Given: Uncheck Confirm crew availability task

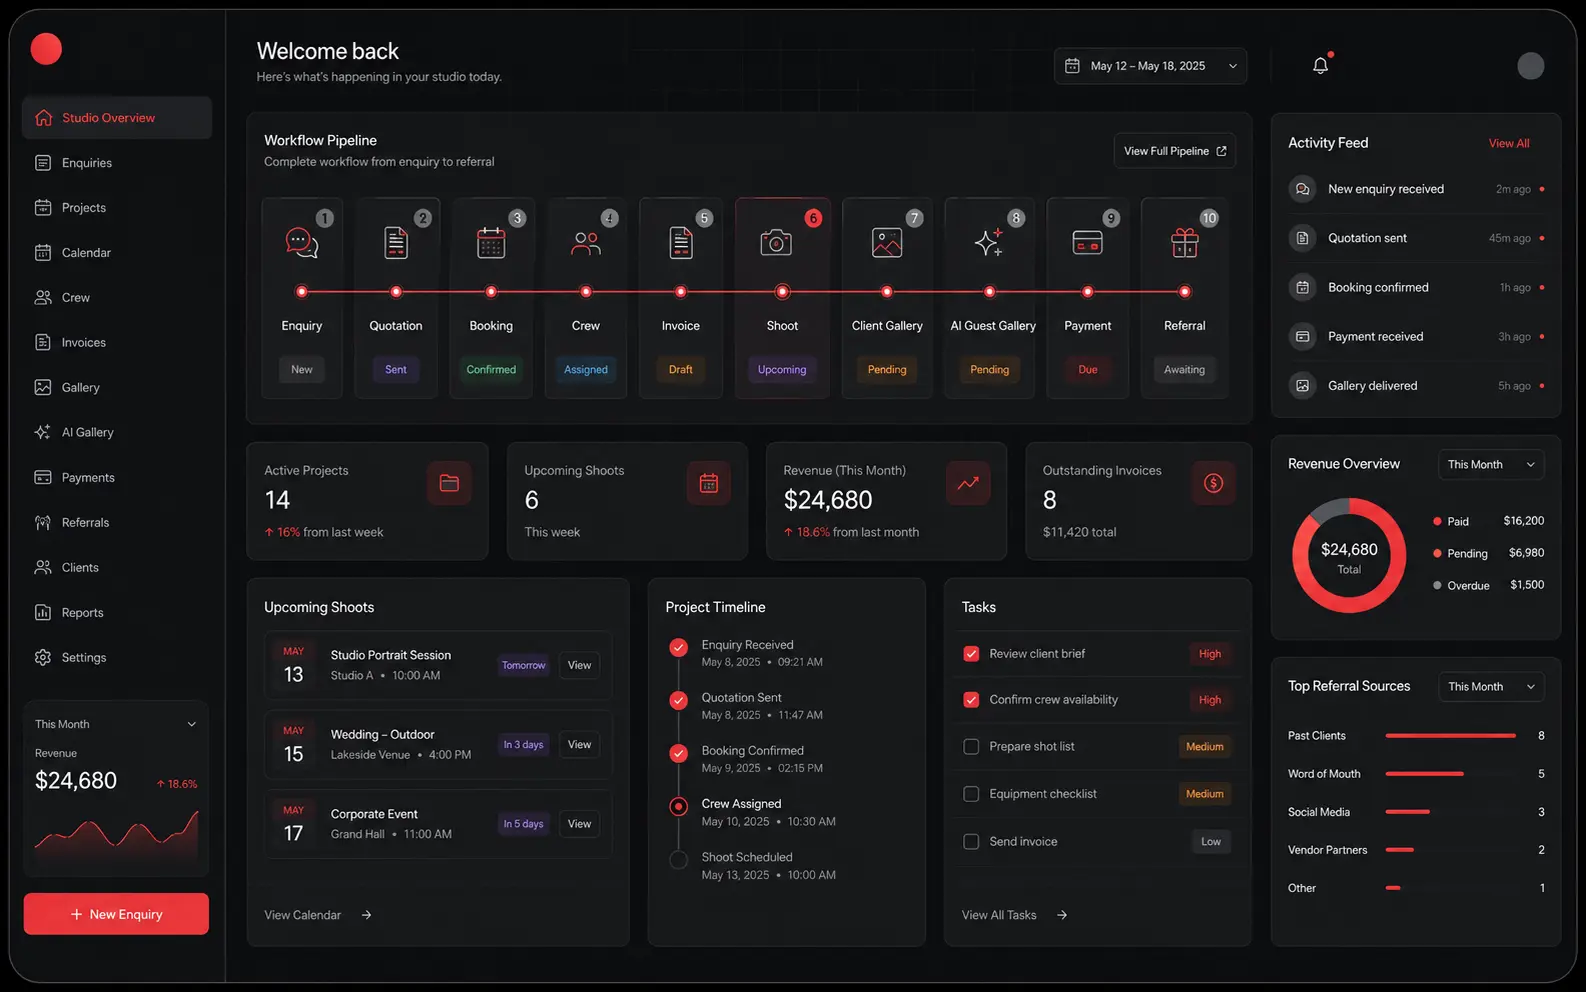Looking at the screenshot, I should click(x=971, y=700).
